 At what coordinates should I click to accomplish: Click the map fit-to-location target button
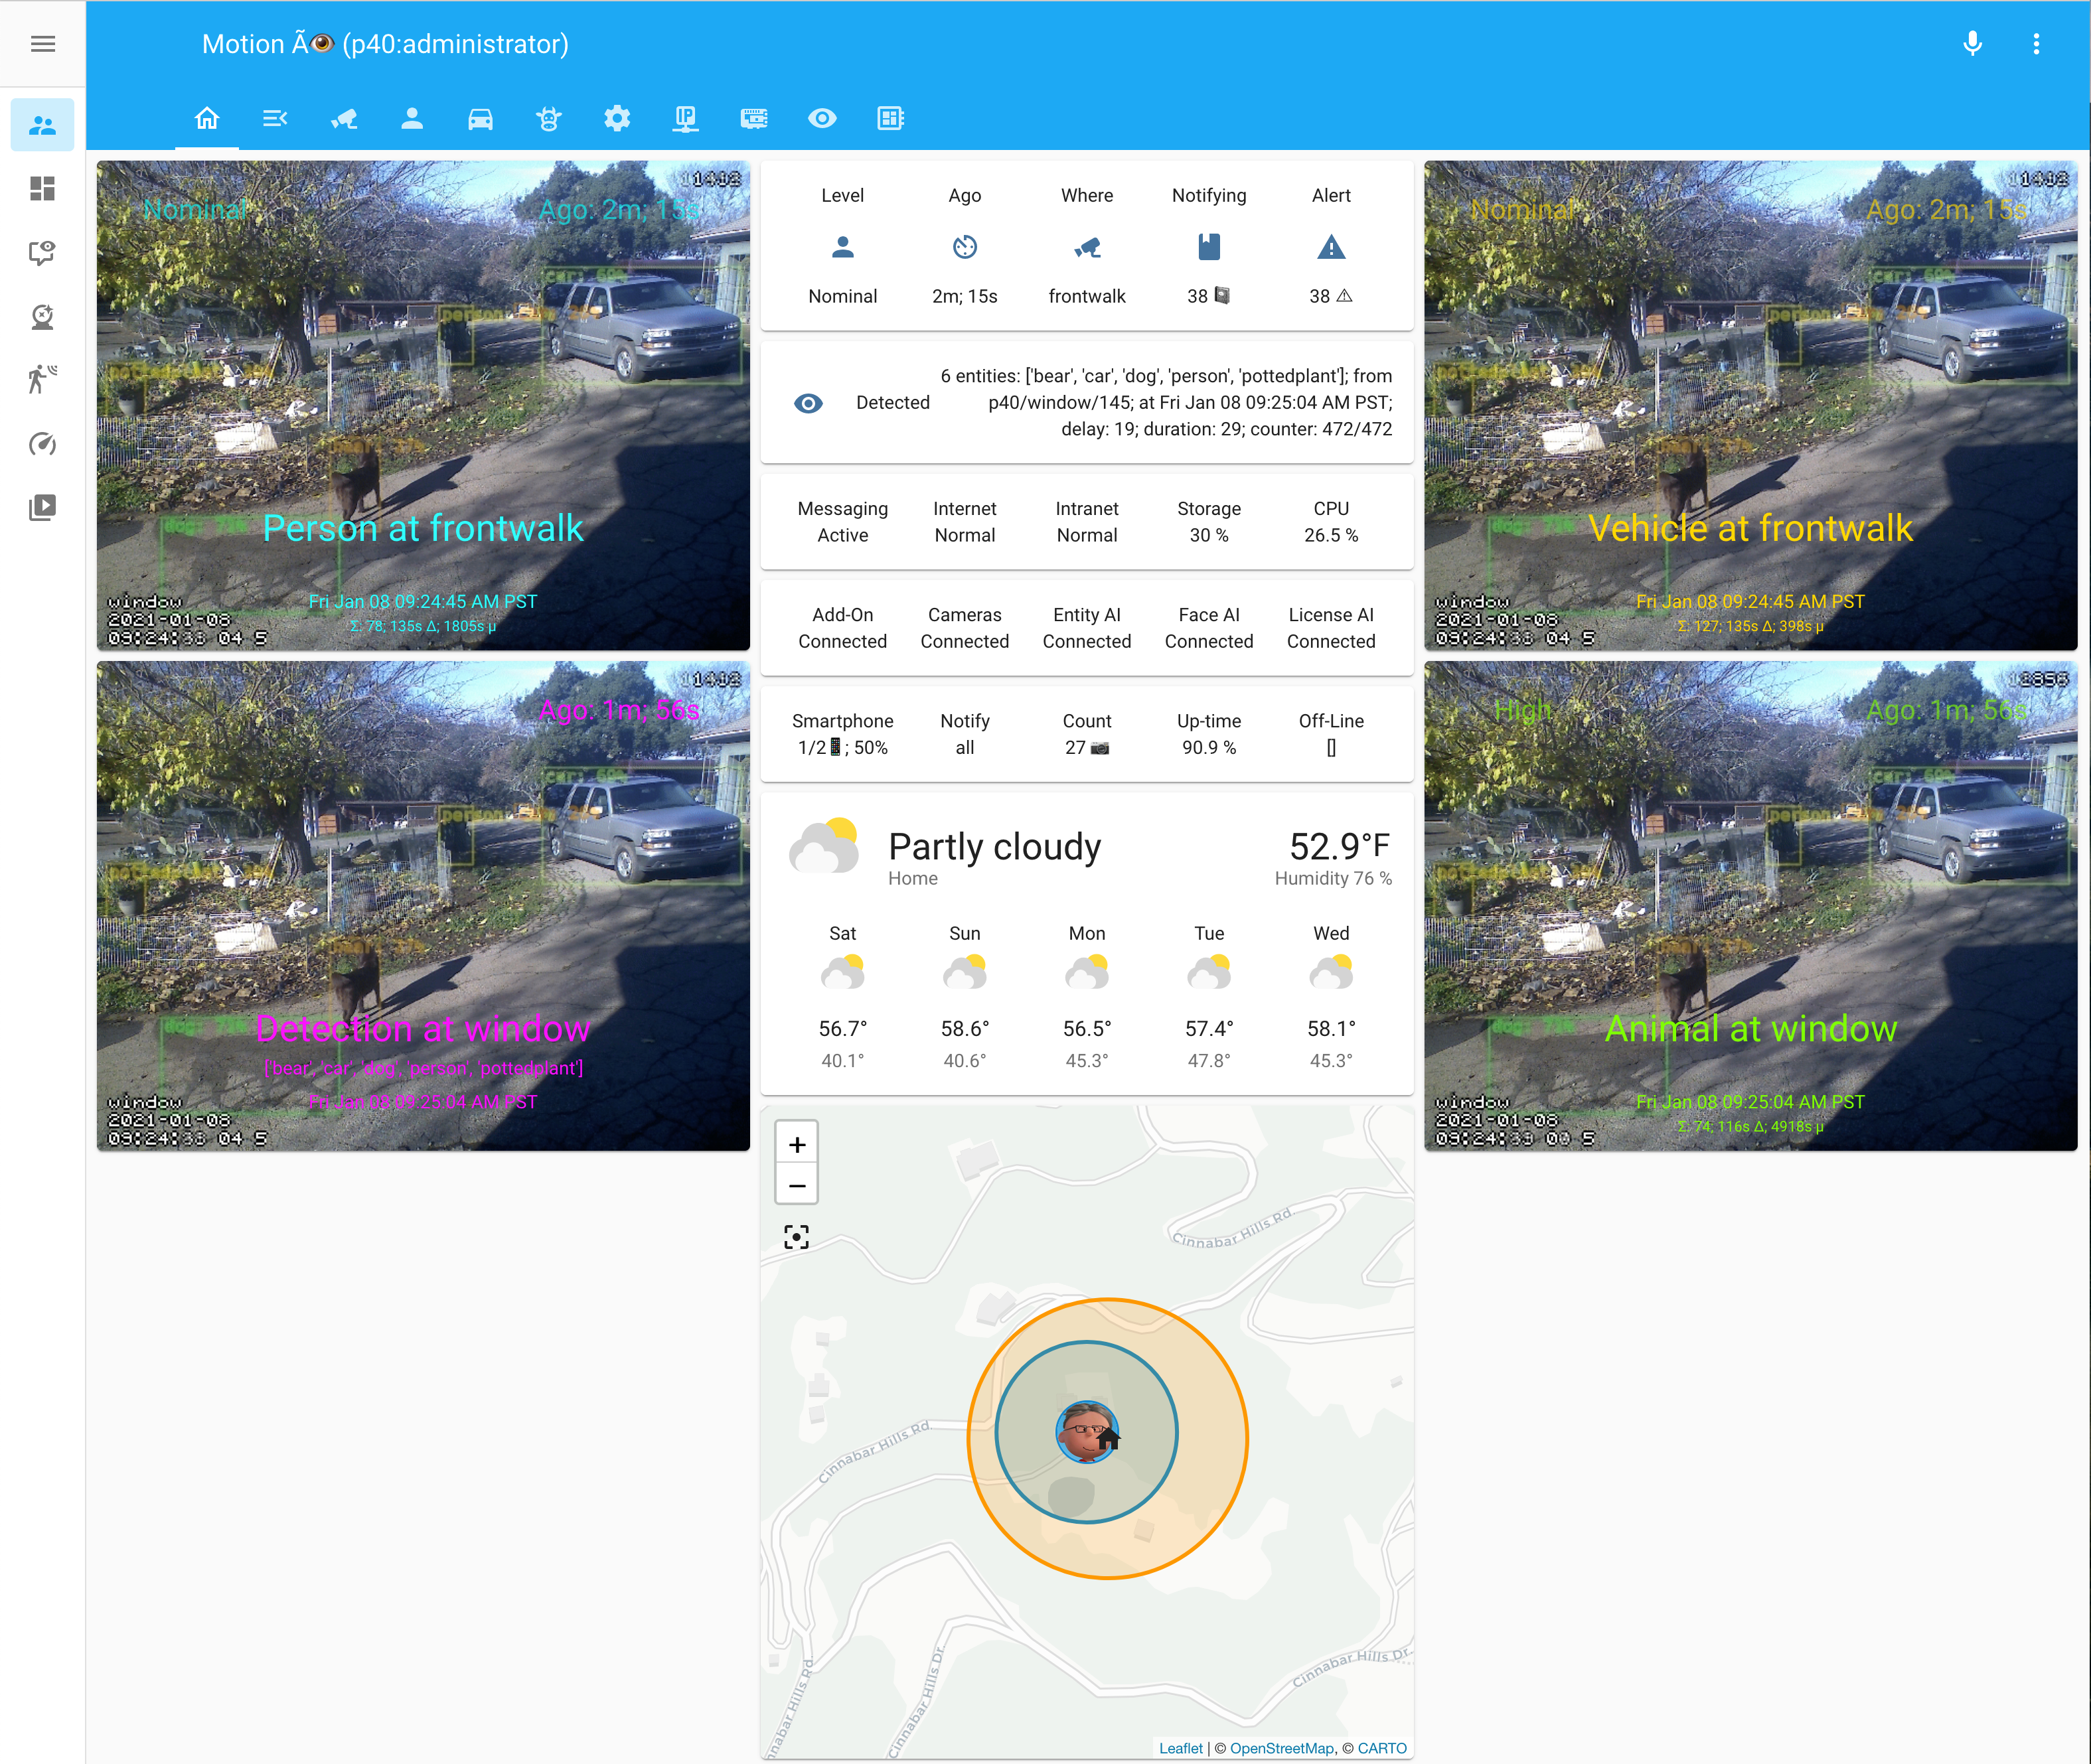point(797,1238)
